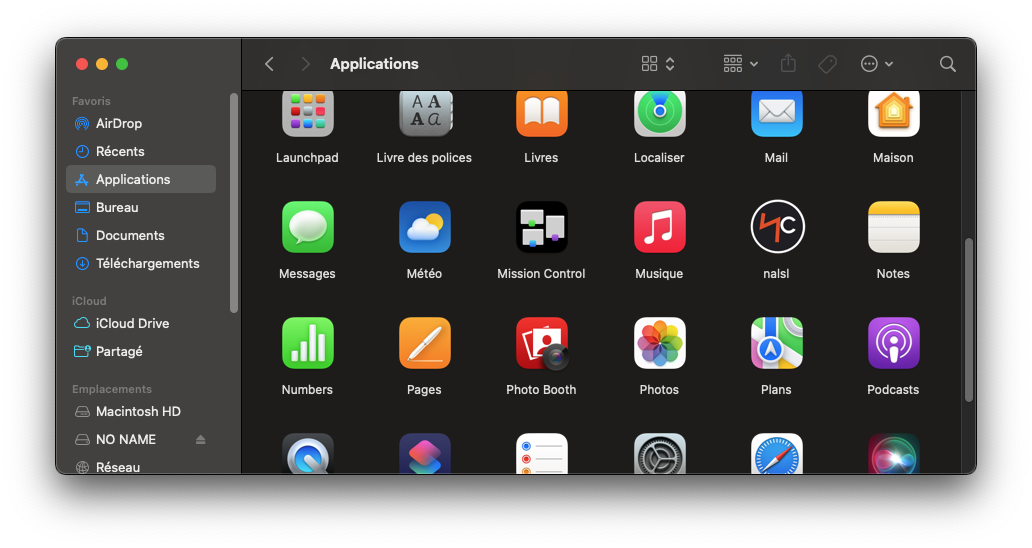Select the Maison app icon

[x=894, y=114]
